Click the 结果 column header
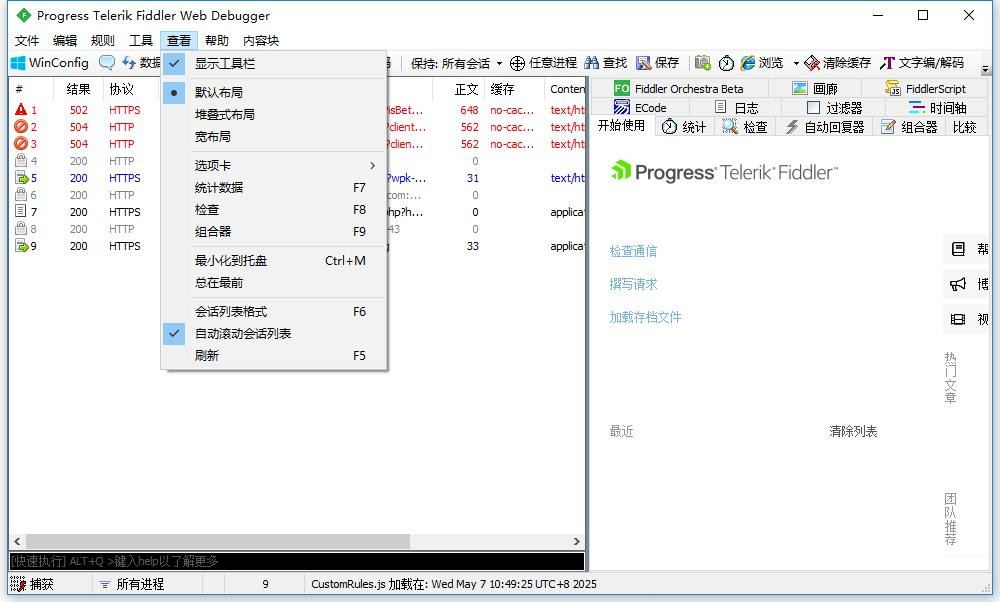Viewport: 1000px width, 602px height. (78, 89)
